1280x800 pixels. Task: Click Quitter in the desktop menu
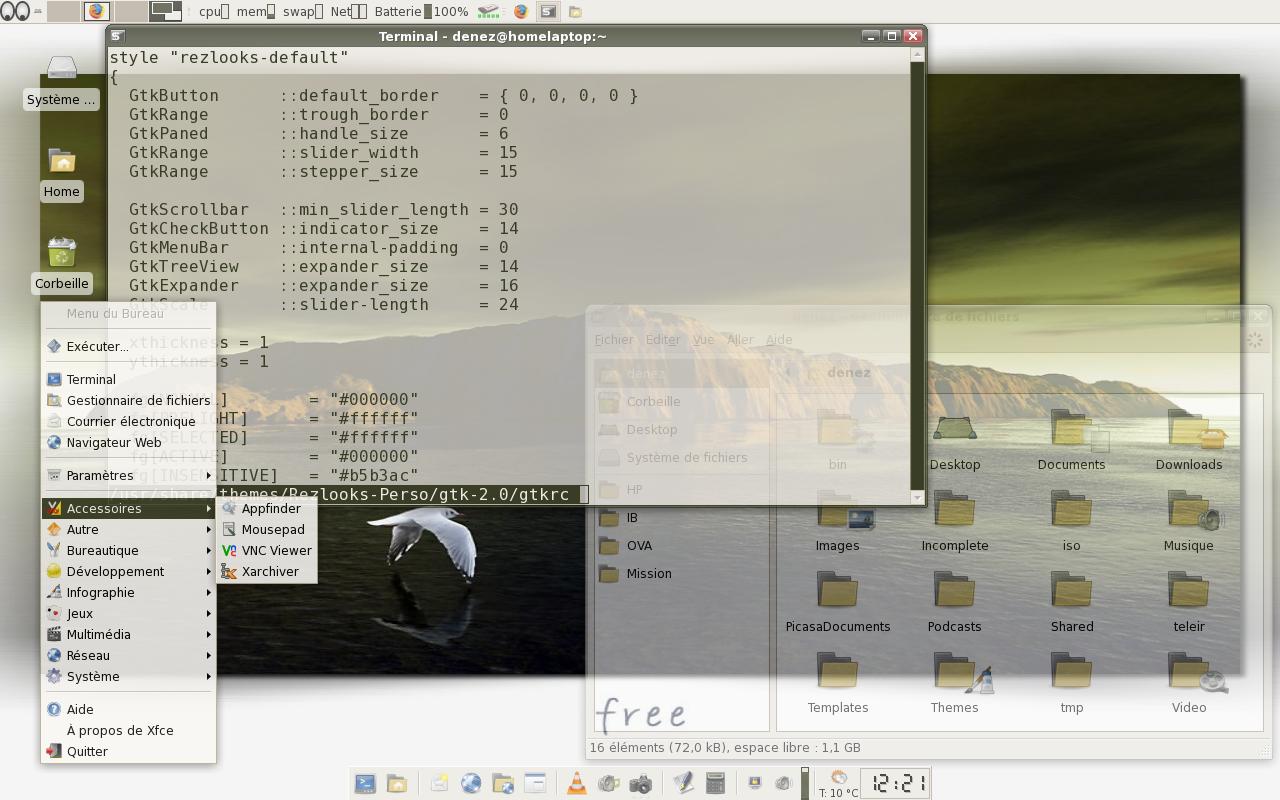[x=128, y=751]
